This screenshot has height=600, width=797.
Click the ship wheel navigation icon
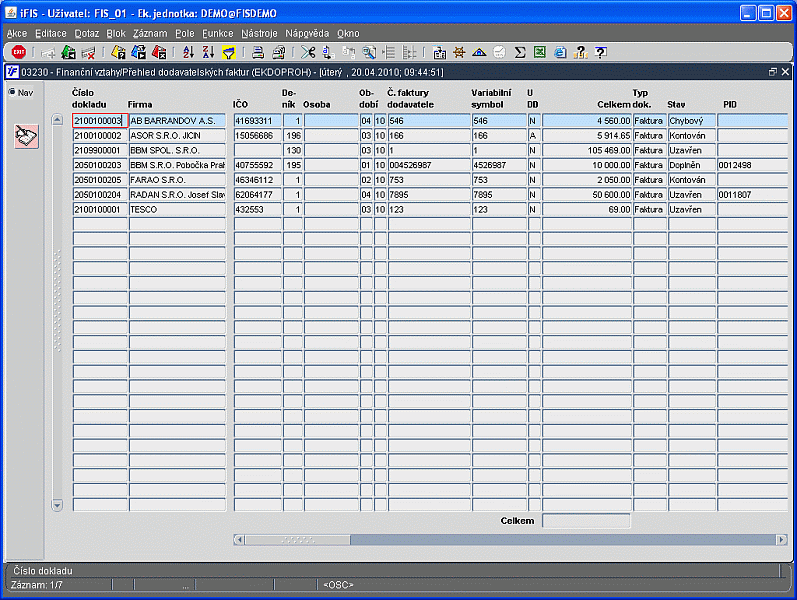tap(459, 52)
